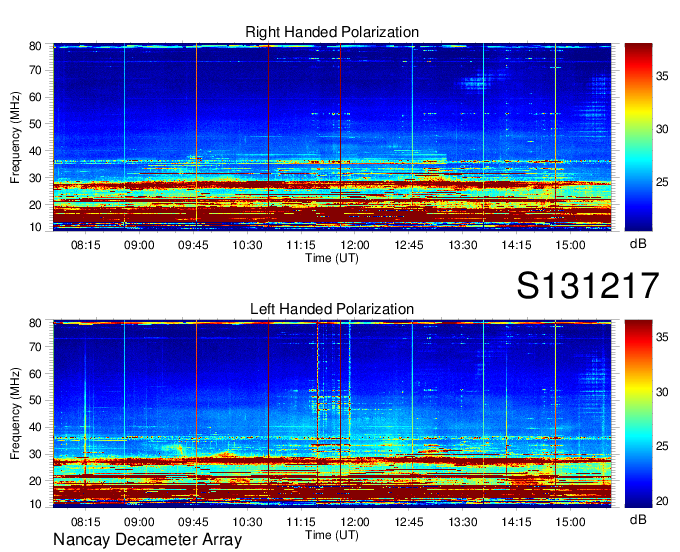Image resolution: width=680 pixels, height=552 pixels.
Task: Click the 20 dB tick on Left Handed color bar
Action: click(x=662, y=501)
